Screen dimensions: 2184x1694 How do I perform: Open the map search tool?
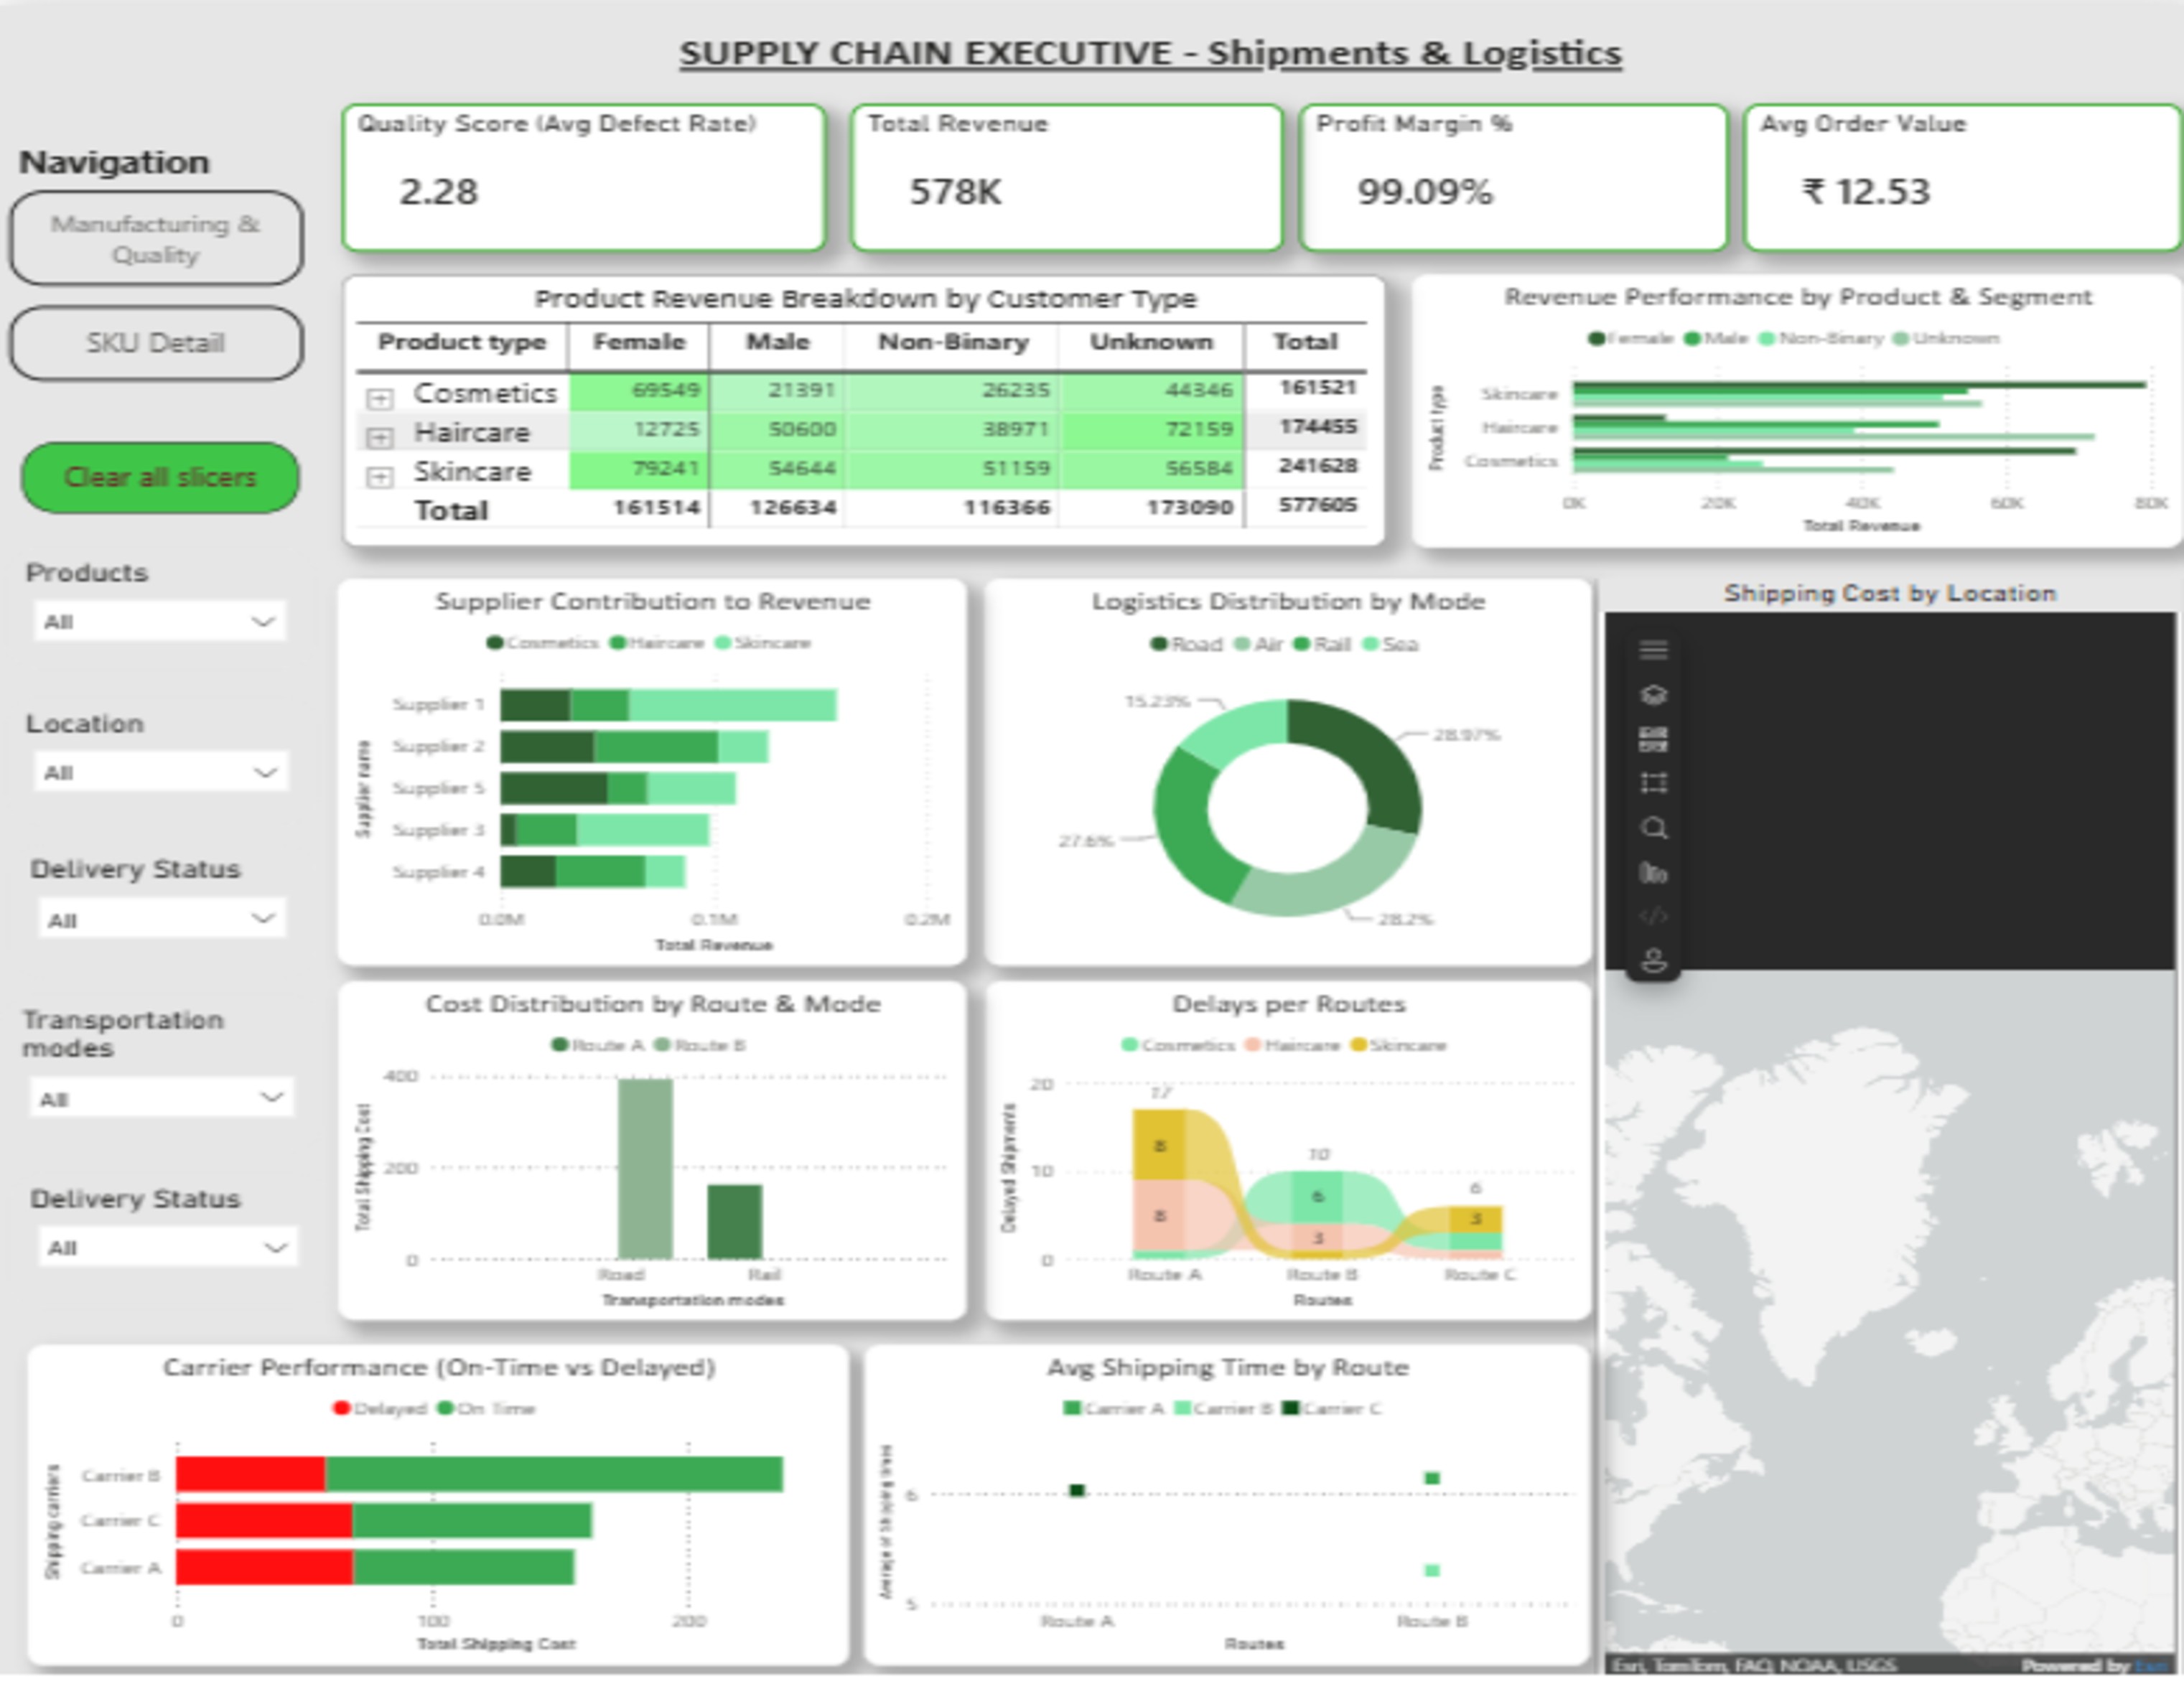tap(1653, 828)
